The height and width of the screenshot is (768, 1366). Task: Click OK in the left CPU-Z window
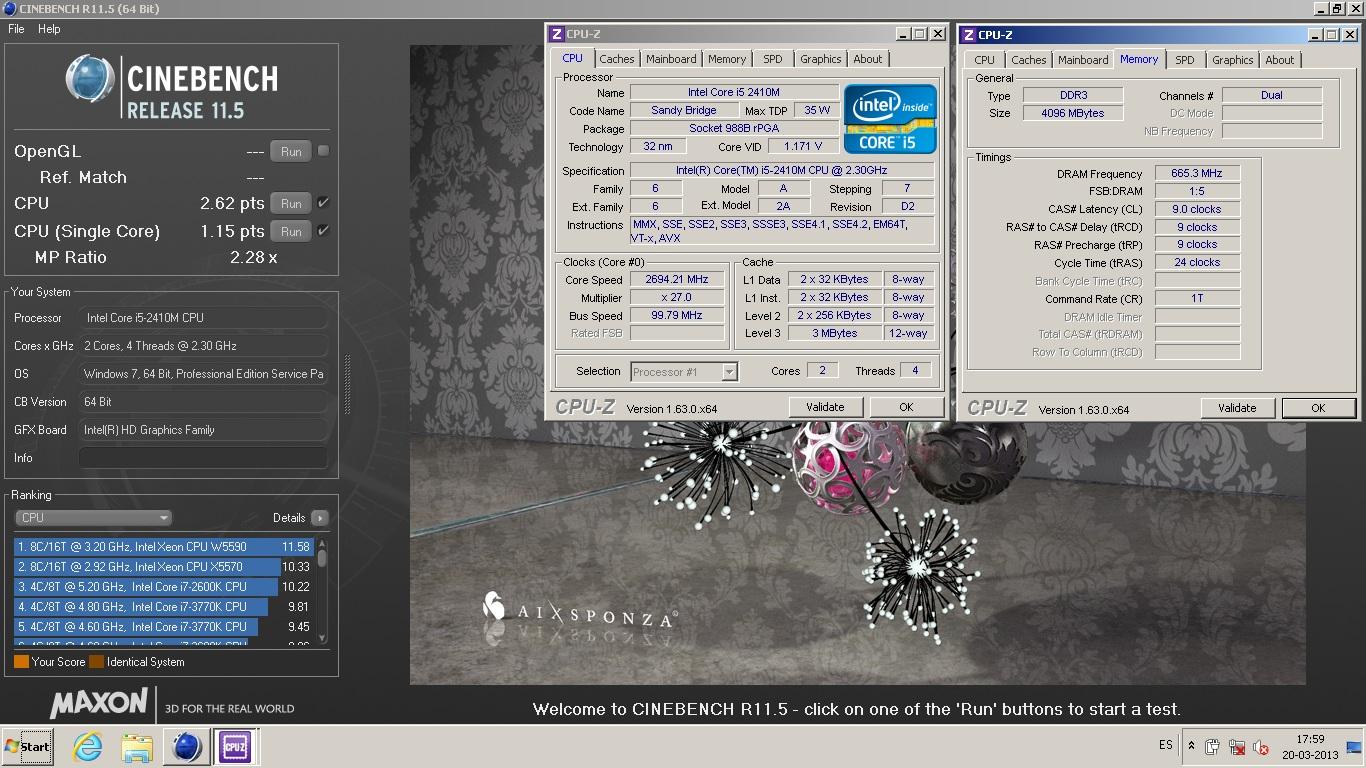coord(906,407)
